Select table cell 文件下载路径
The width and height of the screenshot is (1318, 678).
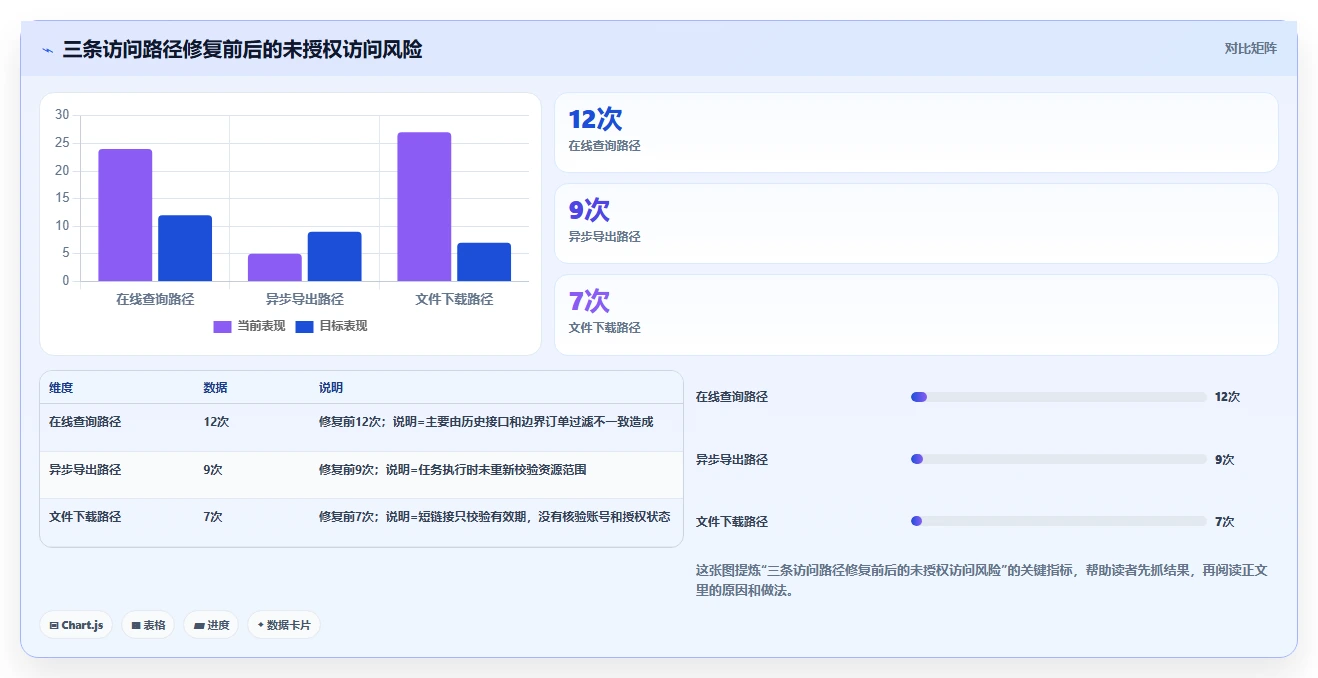click(x=85, y=517)
